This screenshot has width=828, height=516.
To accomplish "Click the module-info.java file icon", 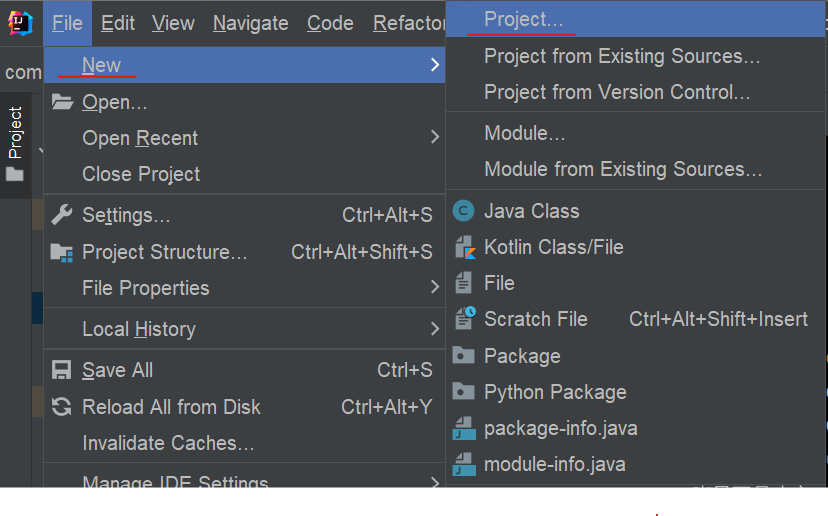I will tap(463, 464).
